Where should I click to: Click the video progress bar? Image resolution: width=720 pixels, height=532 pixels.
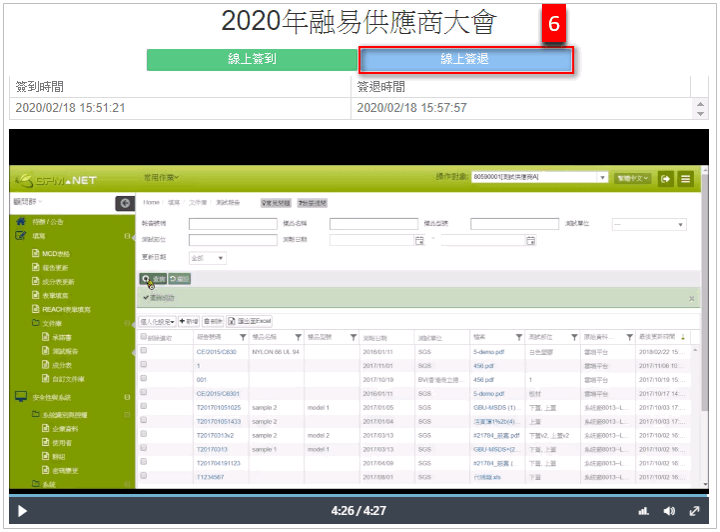click(x=359, y=495)
